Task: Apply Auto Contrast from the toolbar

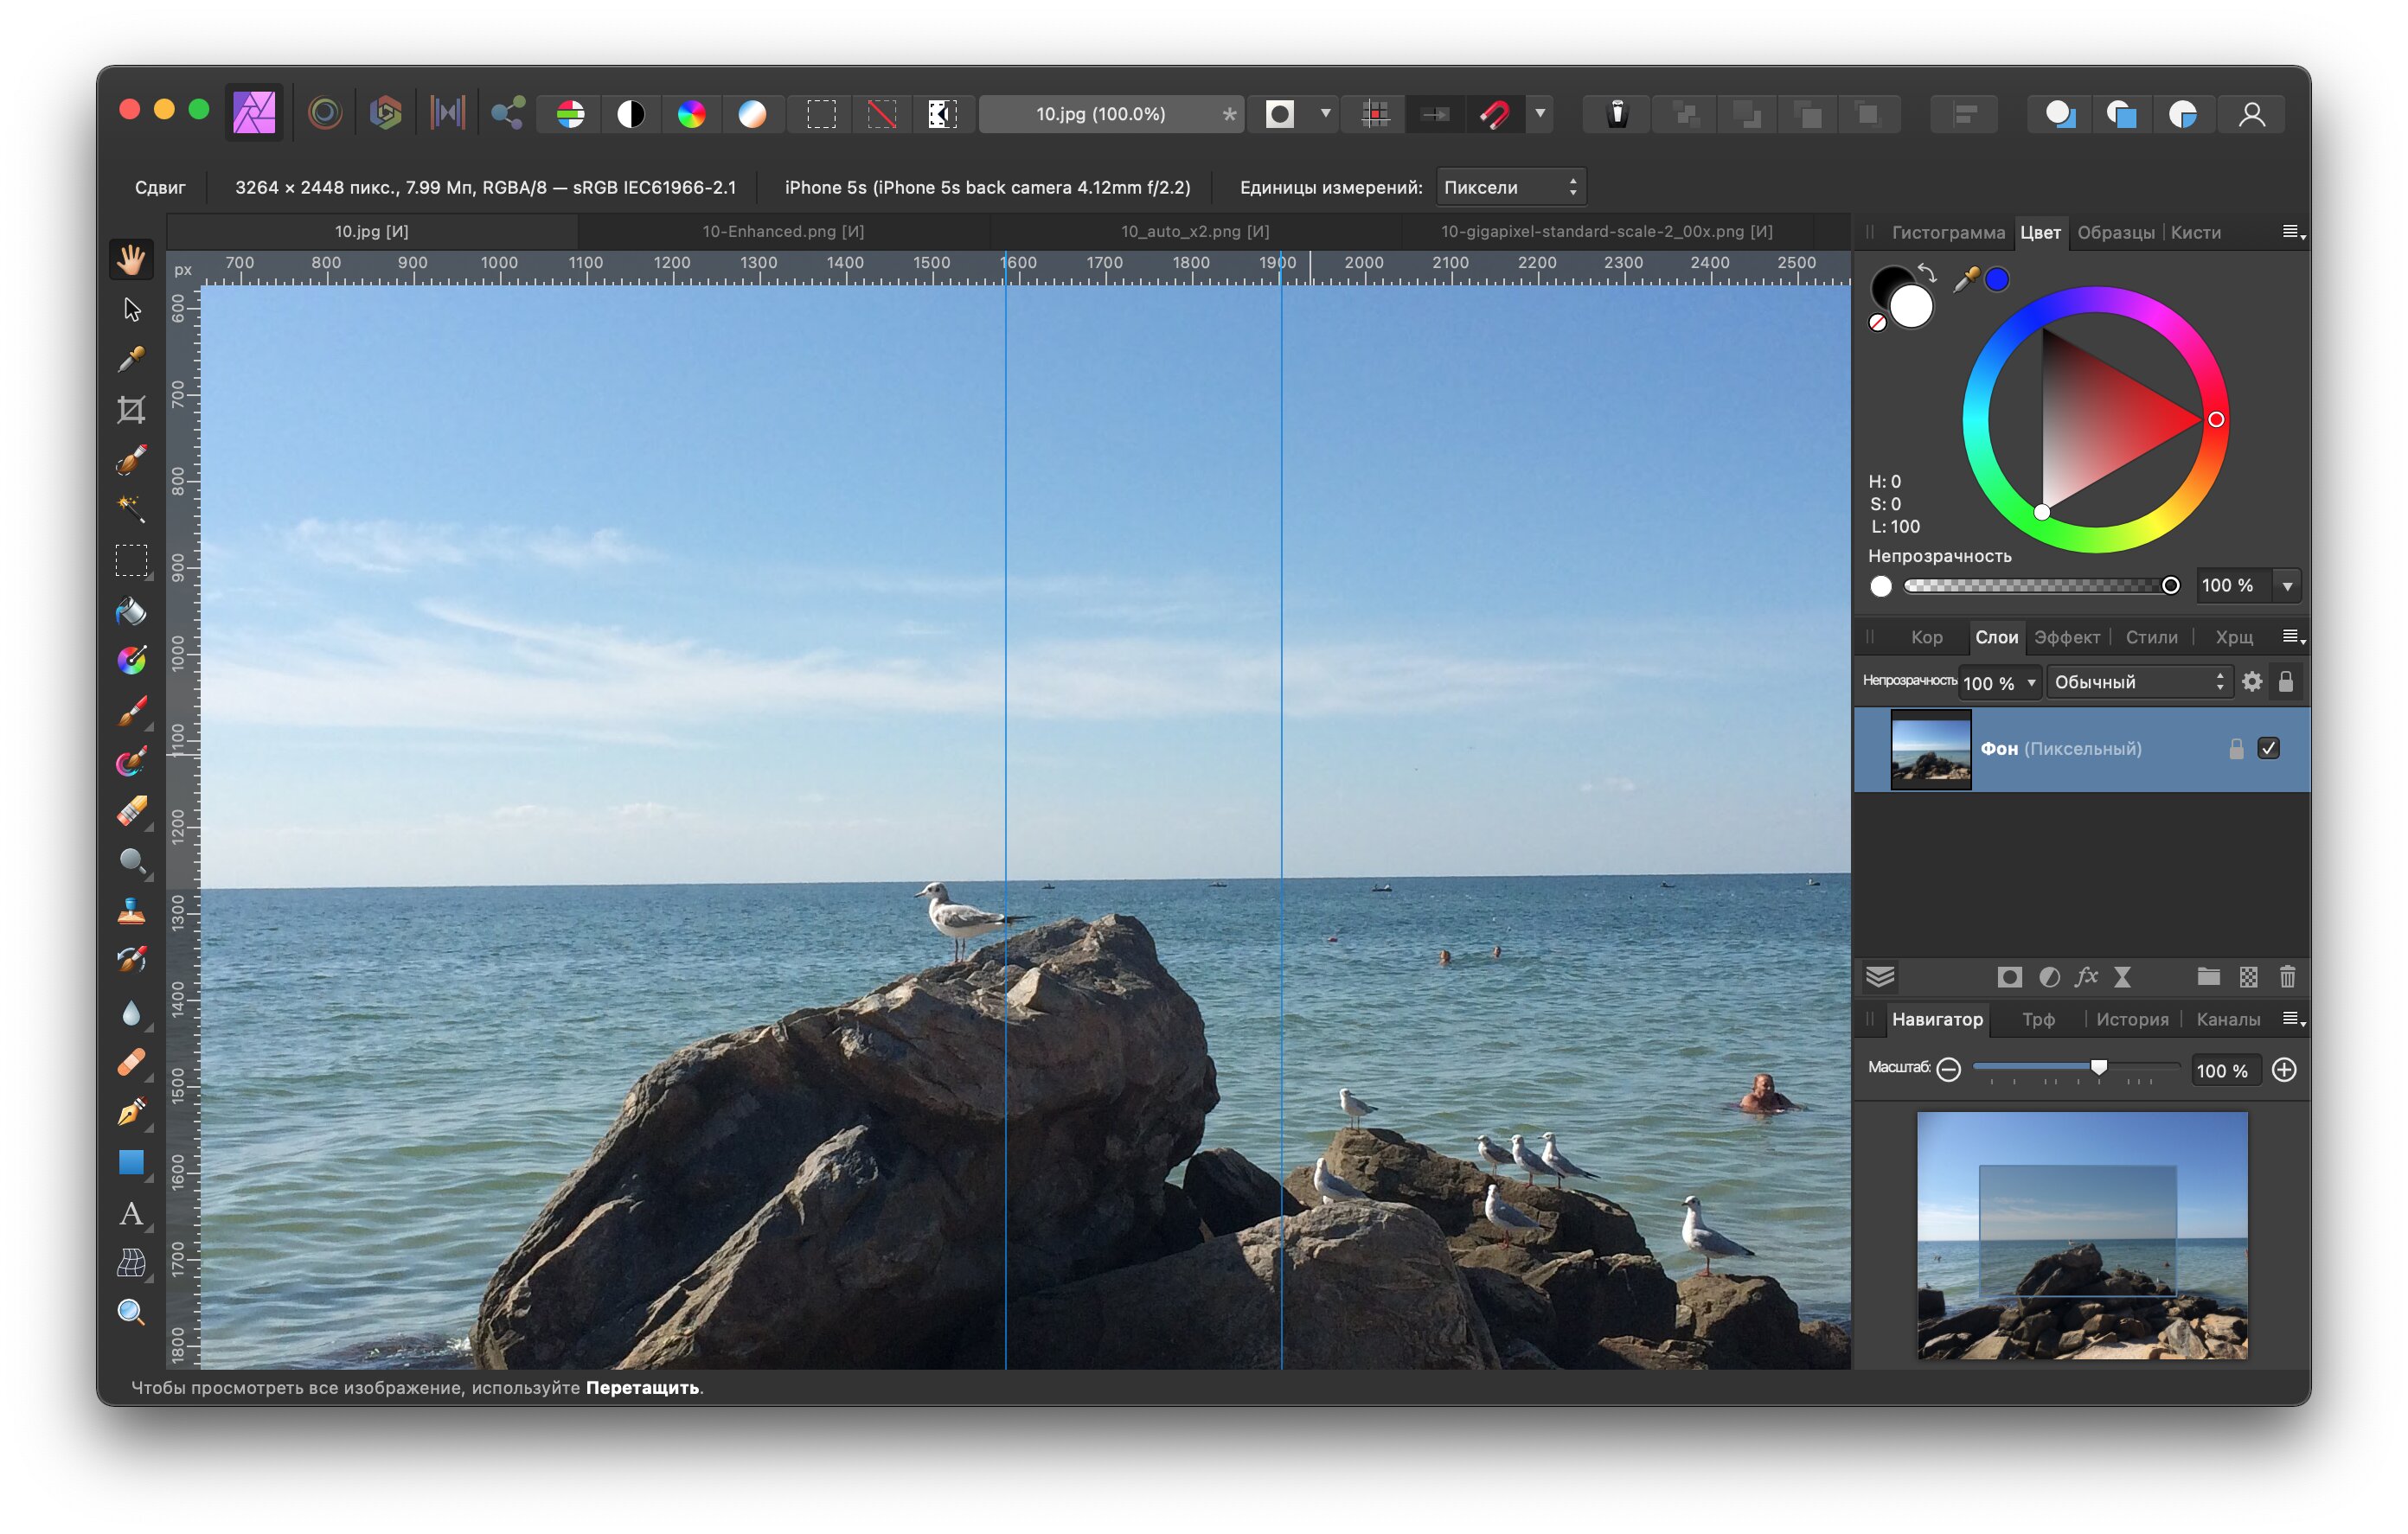Action: (x=631, y=114)
